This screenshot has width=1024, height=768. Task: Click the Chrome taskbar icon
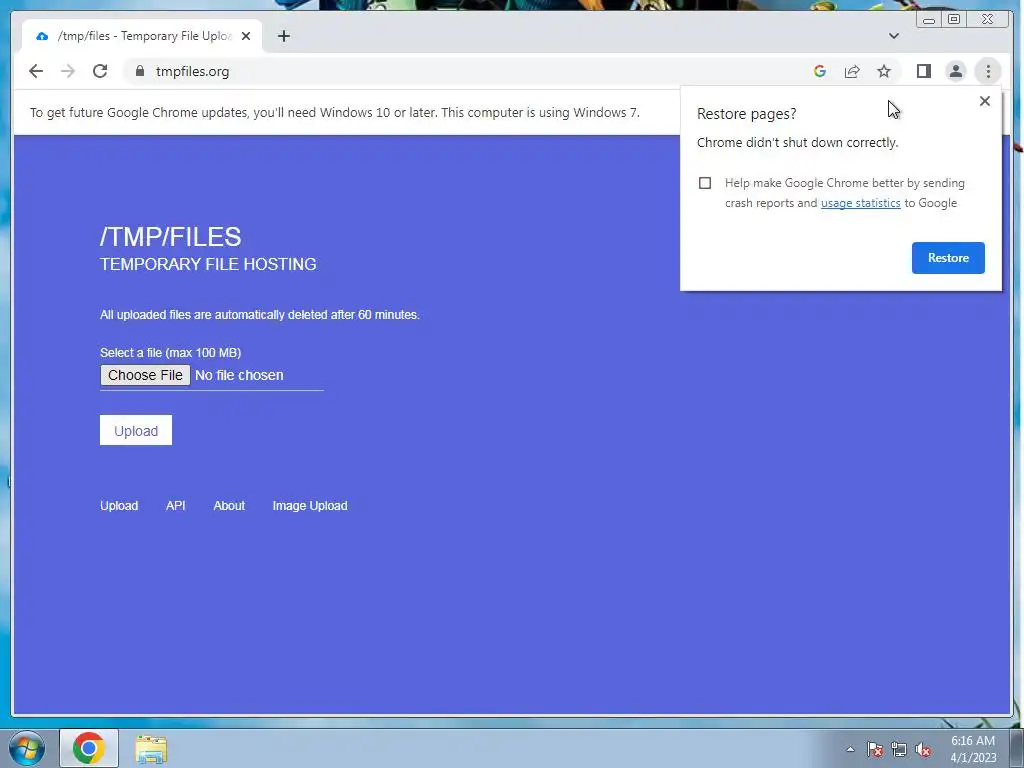coord(89,748)
